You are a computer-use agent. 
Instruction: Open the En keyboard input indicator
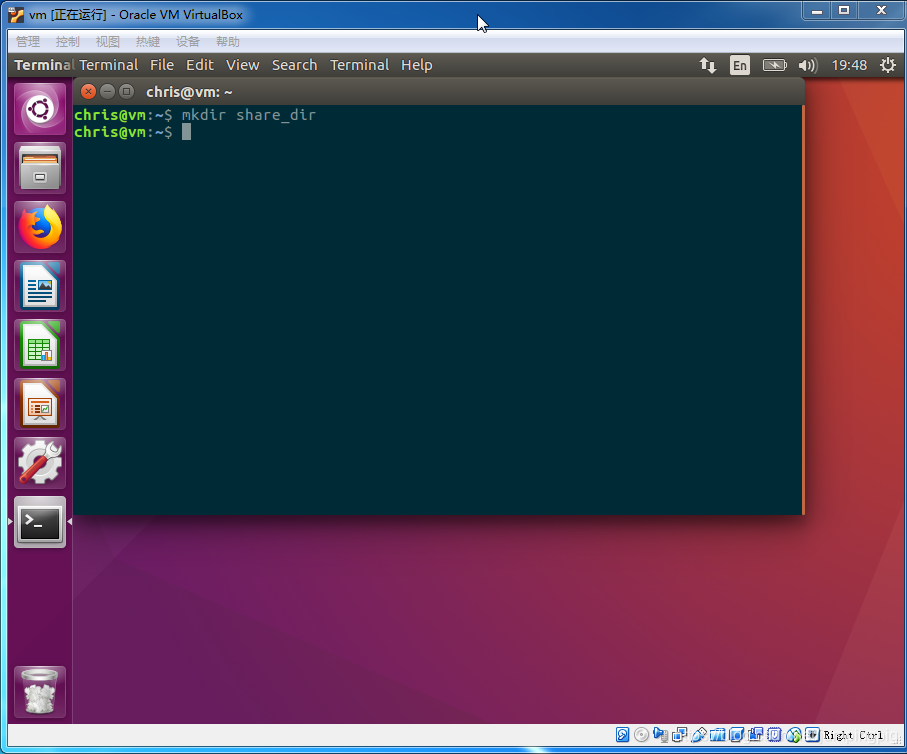(740, 65)
